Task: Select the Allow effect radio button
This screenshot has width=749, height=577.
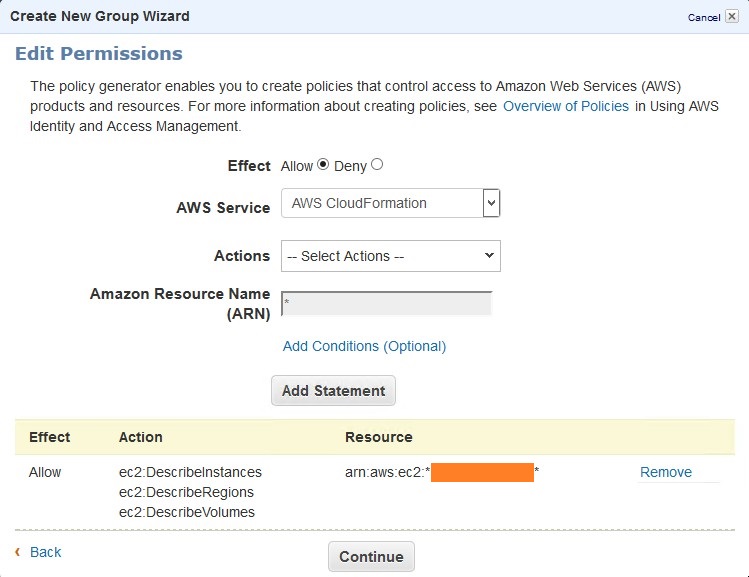Action: 323,165
